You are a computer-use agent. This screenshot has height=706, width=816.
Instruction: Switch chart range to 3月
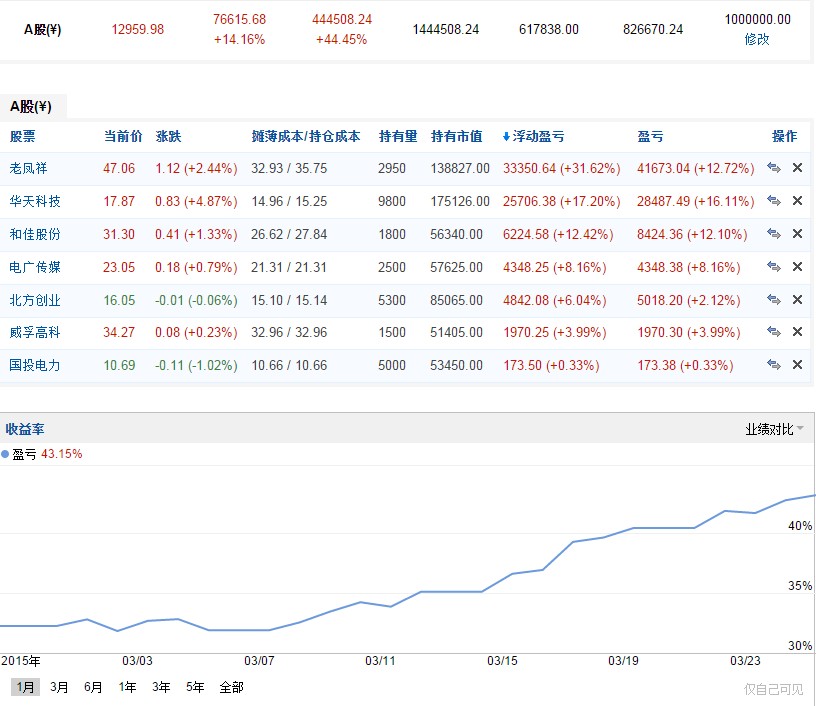coord(59,687)
